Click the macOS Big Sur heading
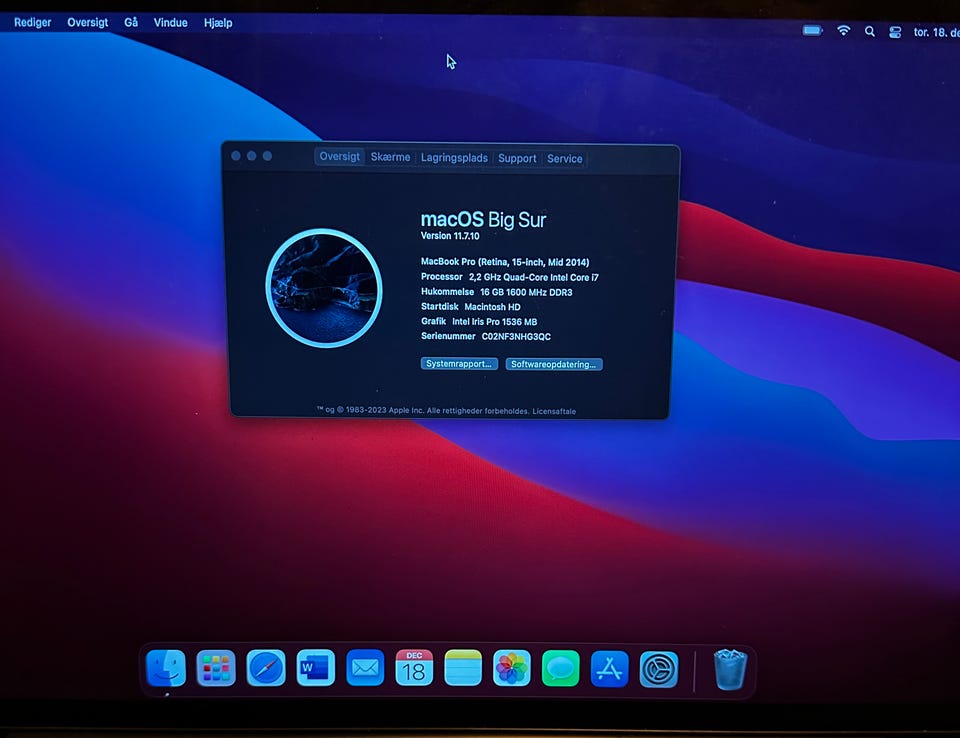 coord(483,219)
